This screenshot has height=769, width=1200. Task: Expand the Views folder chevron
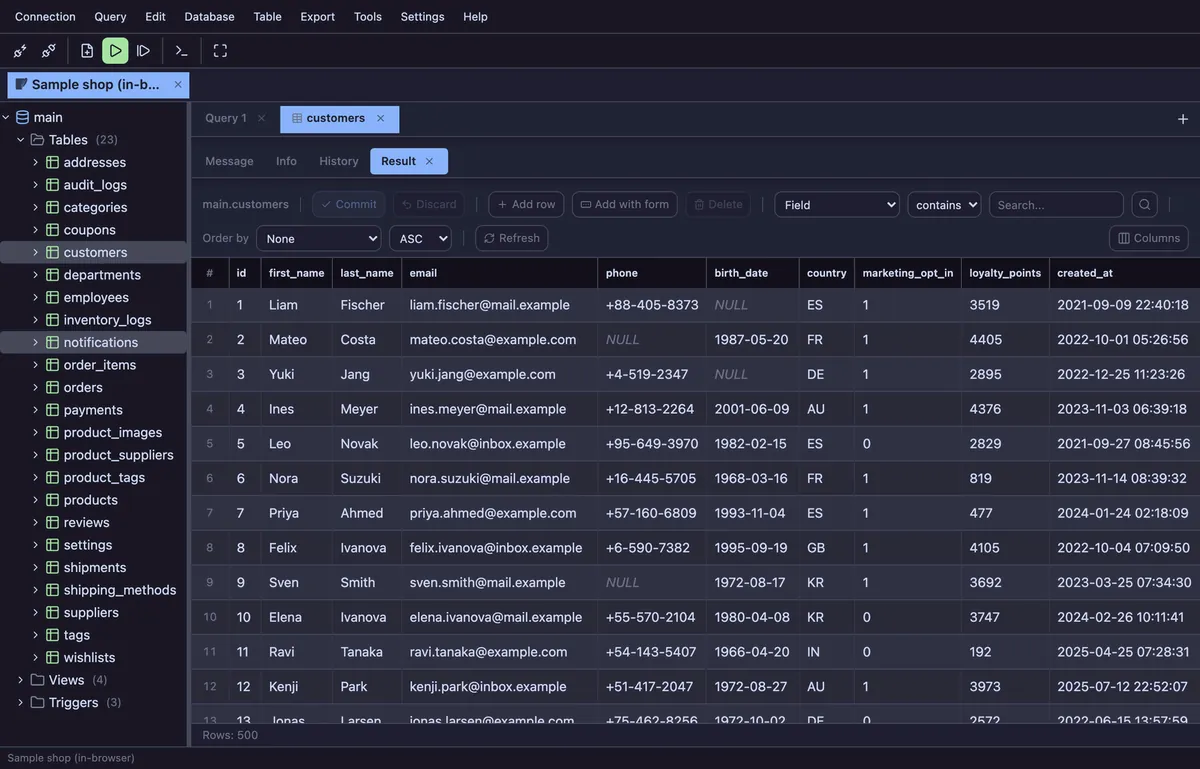pyautogui.click(x=20, y=680)
